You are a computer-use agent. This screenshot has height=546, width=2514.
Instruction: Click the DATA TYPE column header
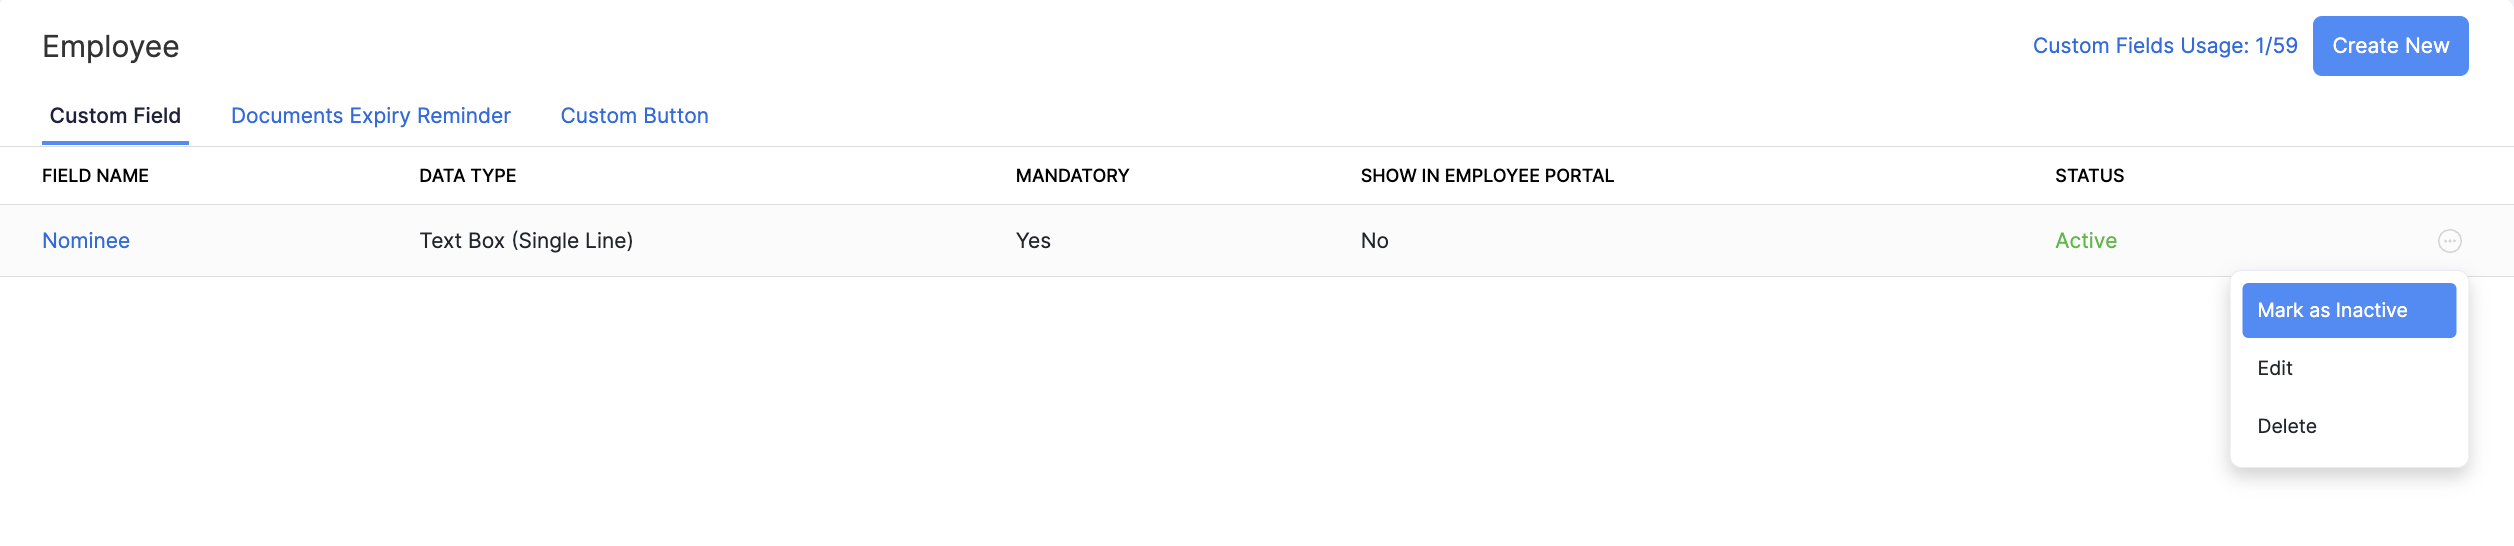(467, 176)
